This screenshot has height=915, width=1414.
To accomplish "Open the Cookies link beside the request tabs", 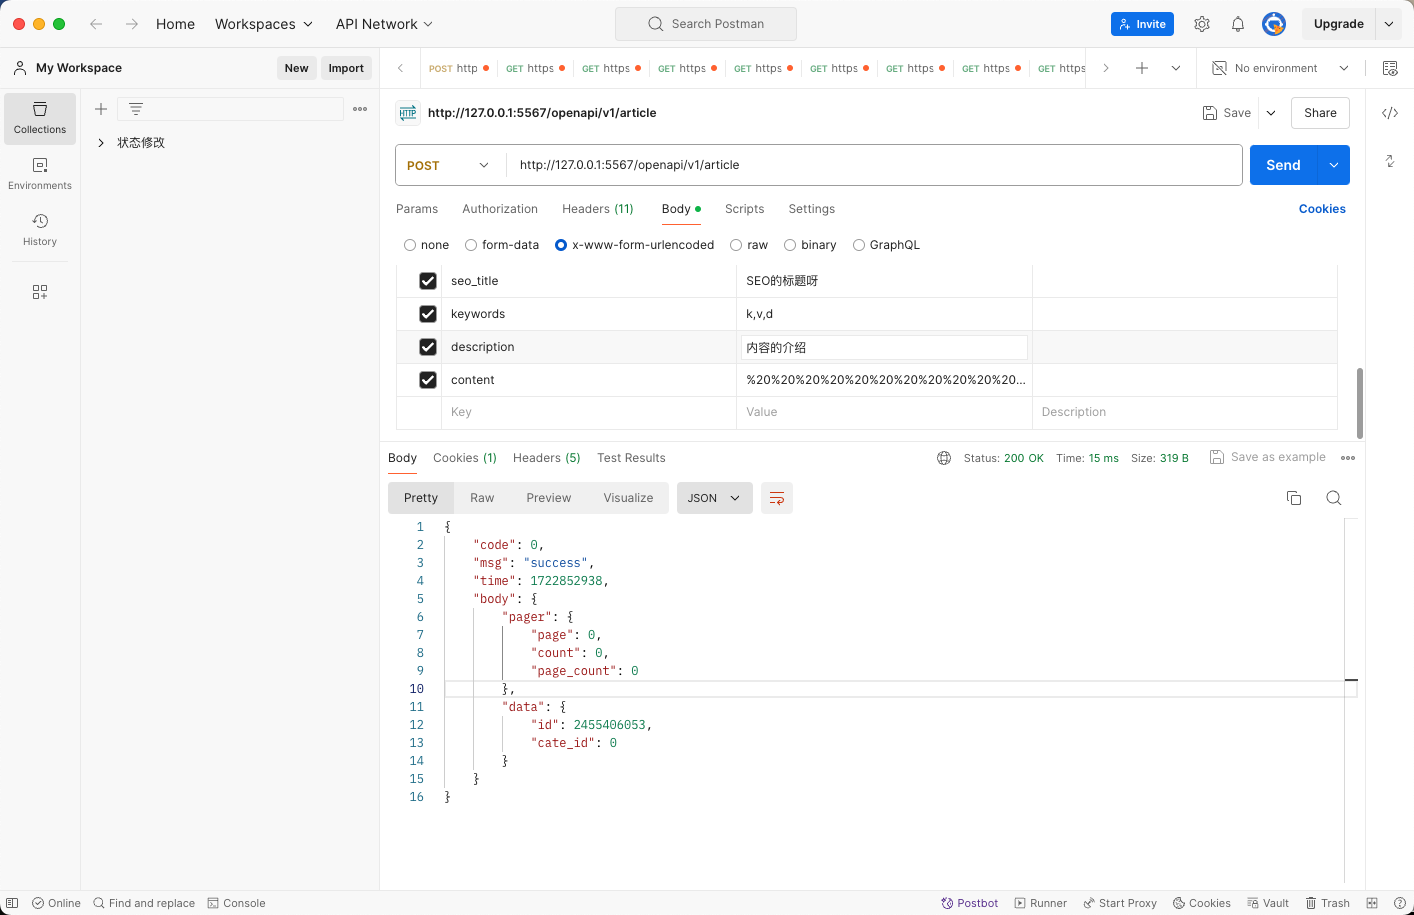I will pyautogui.click(x=1322, y=209).
